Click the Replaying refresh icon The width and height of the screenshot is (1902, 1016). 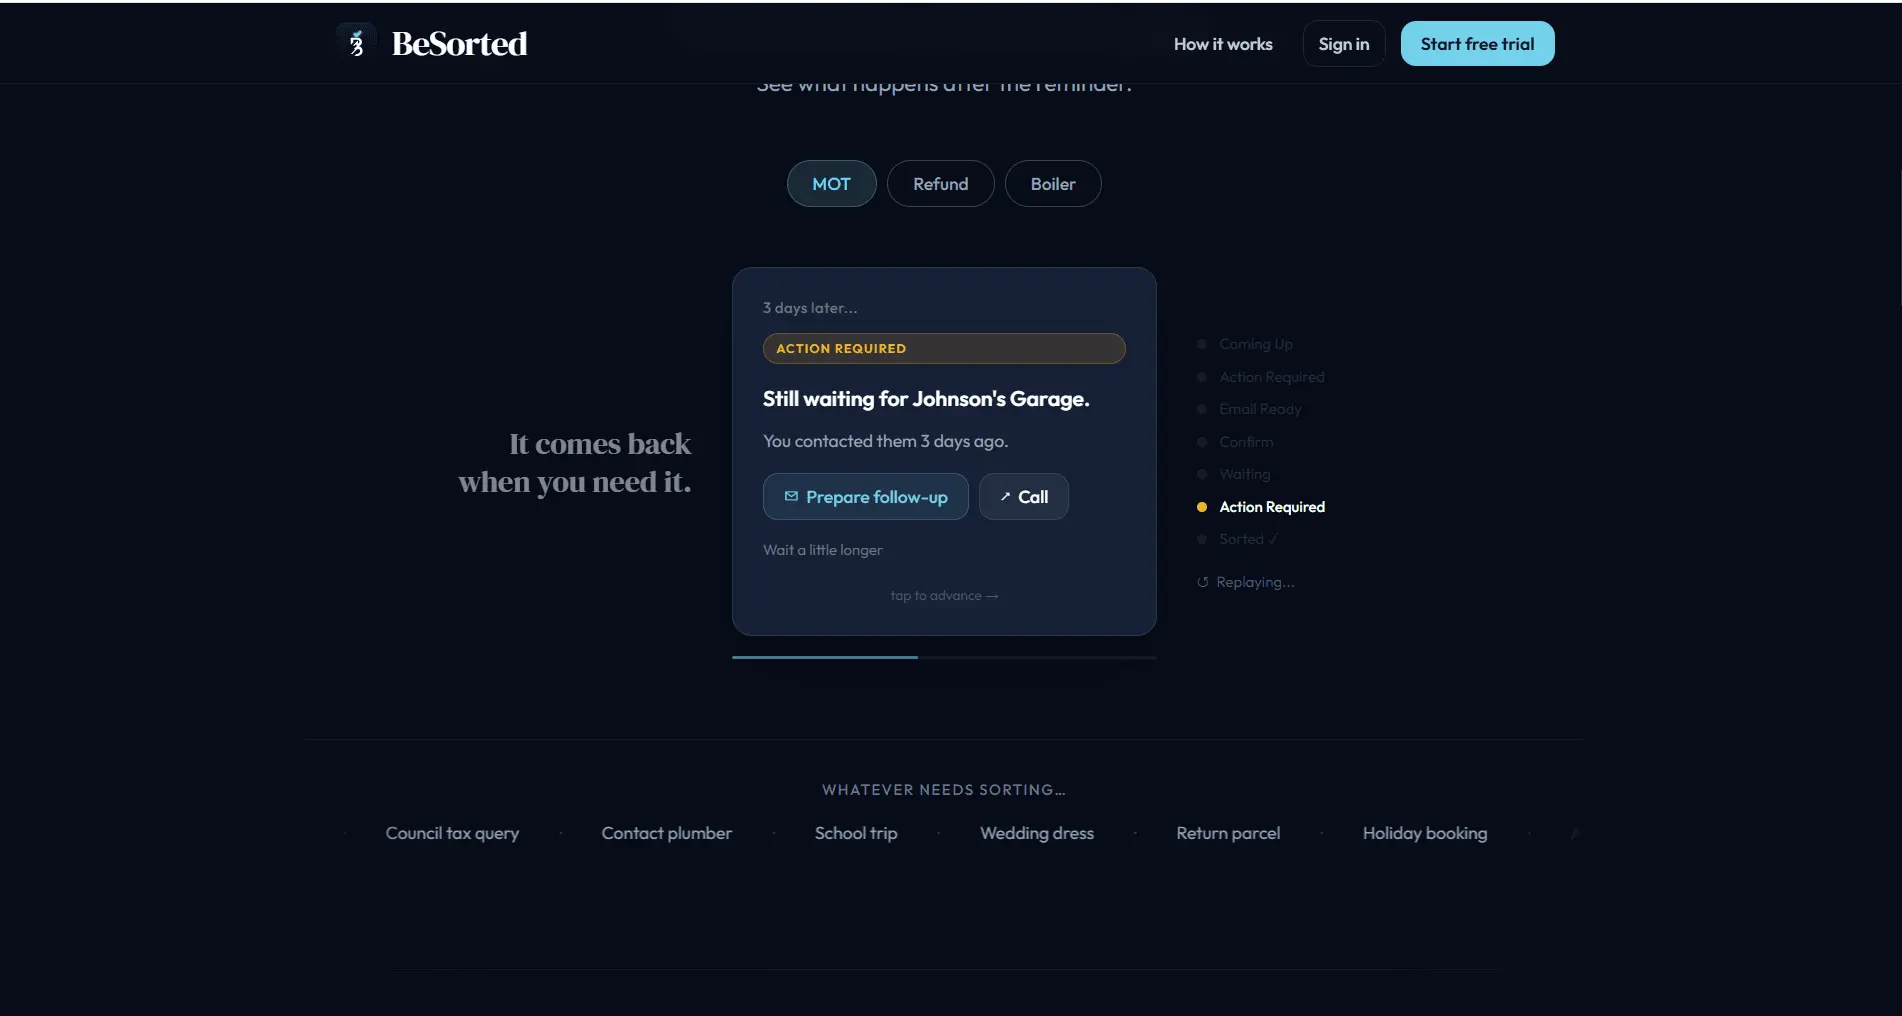1203,582
